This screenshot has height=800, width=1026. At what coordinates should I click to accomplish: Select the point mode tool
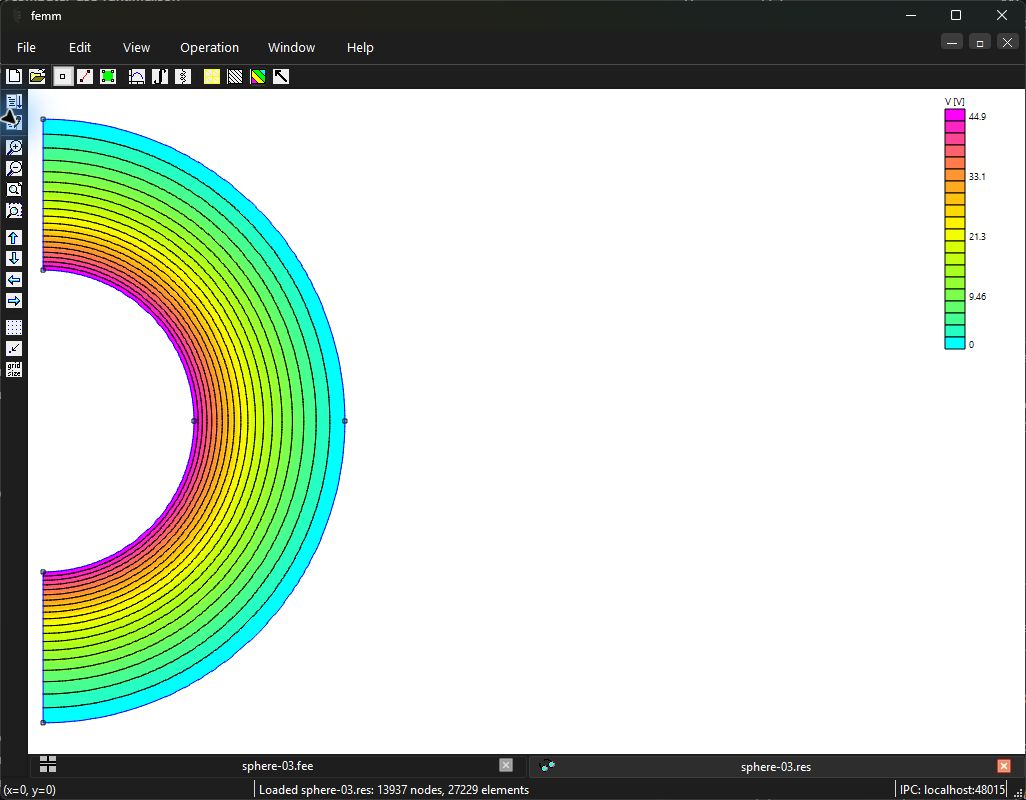coord(62,77)
